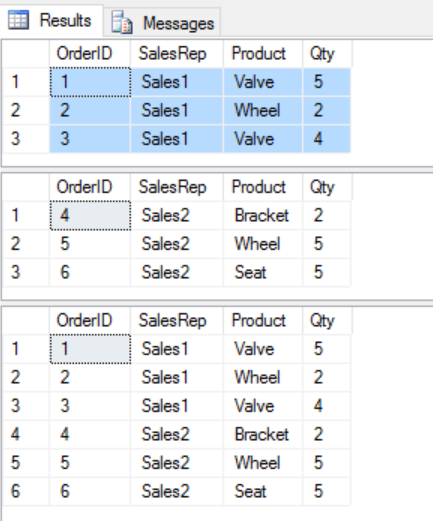Select the top-left corner cell of first grid
The image size is (433, 521).
coord(26,54)
